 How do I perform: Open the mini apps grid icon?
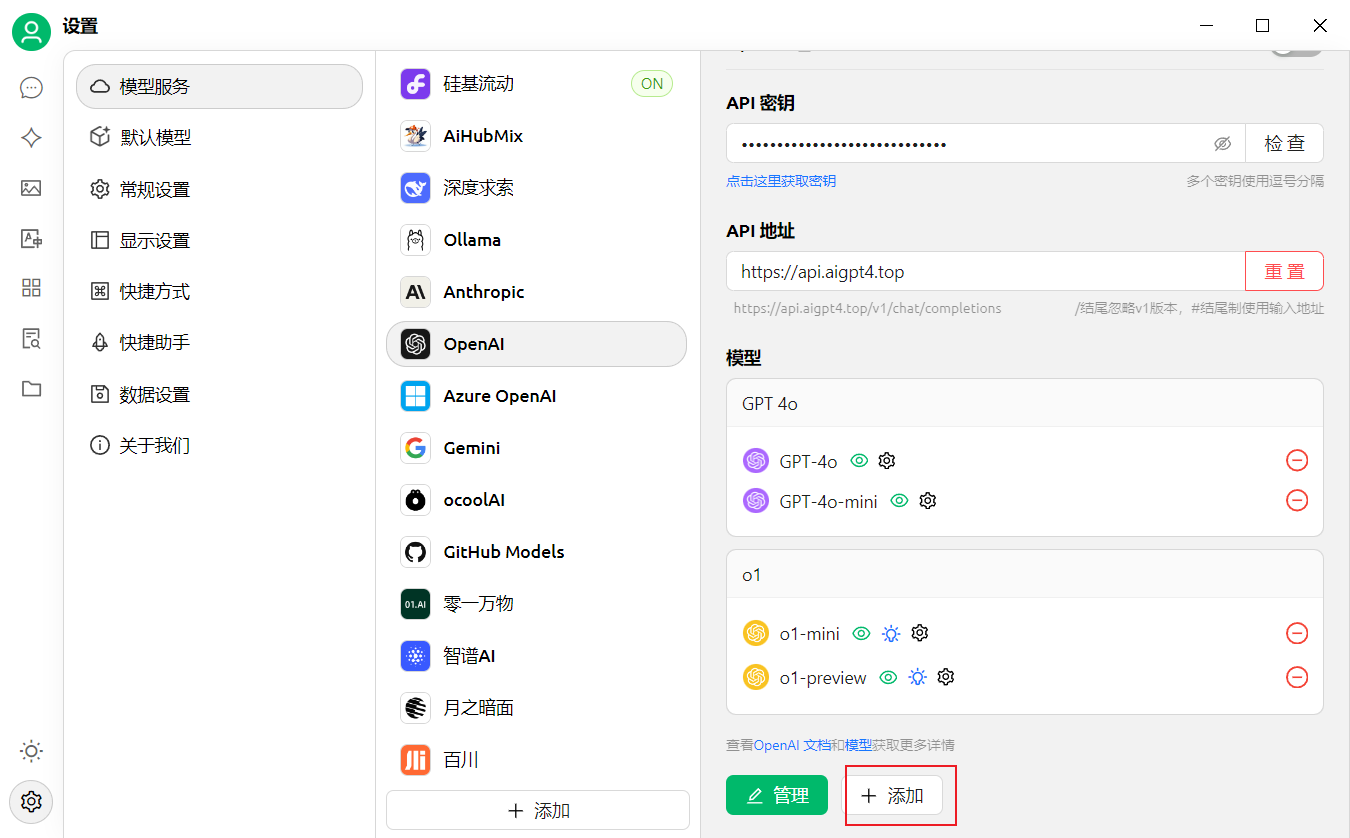[x=32, y=288]
